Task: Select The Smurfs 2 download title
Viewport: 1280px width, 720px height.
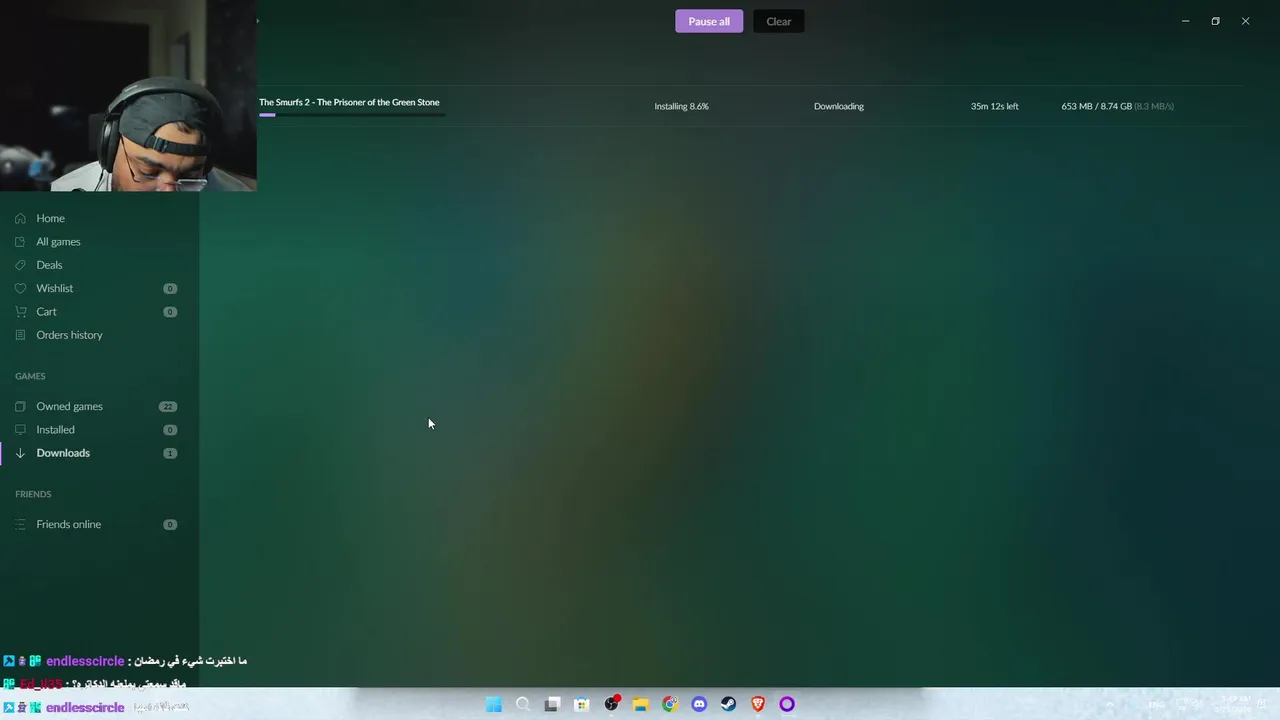Action: click(x=349, y=102)
